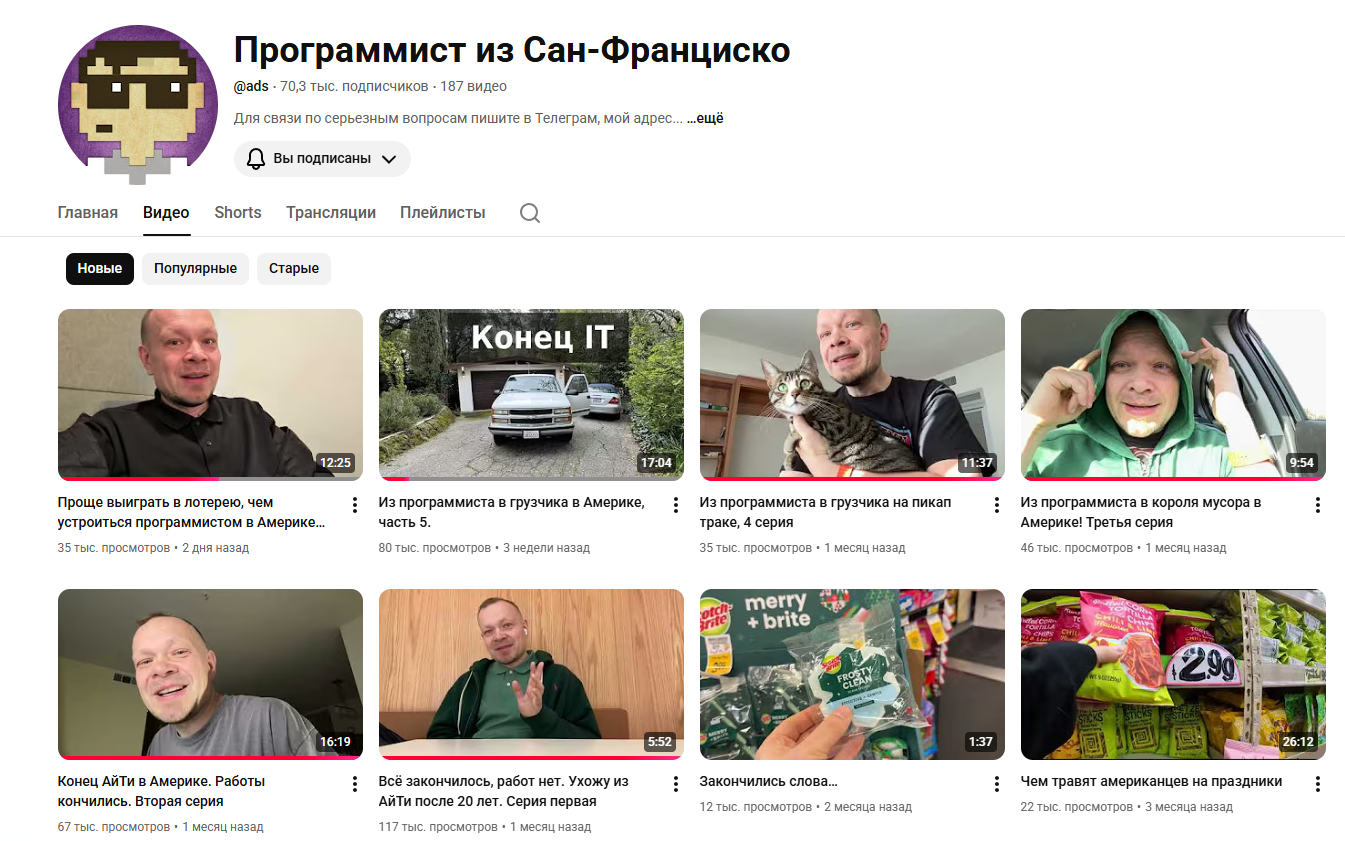The width and height of the screenshot is (1345, 841).
Task: Open three-dot menu for грузчика часть 5 video
Action: pos(676,505)
